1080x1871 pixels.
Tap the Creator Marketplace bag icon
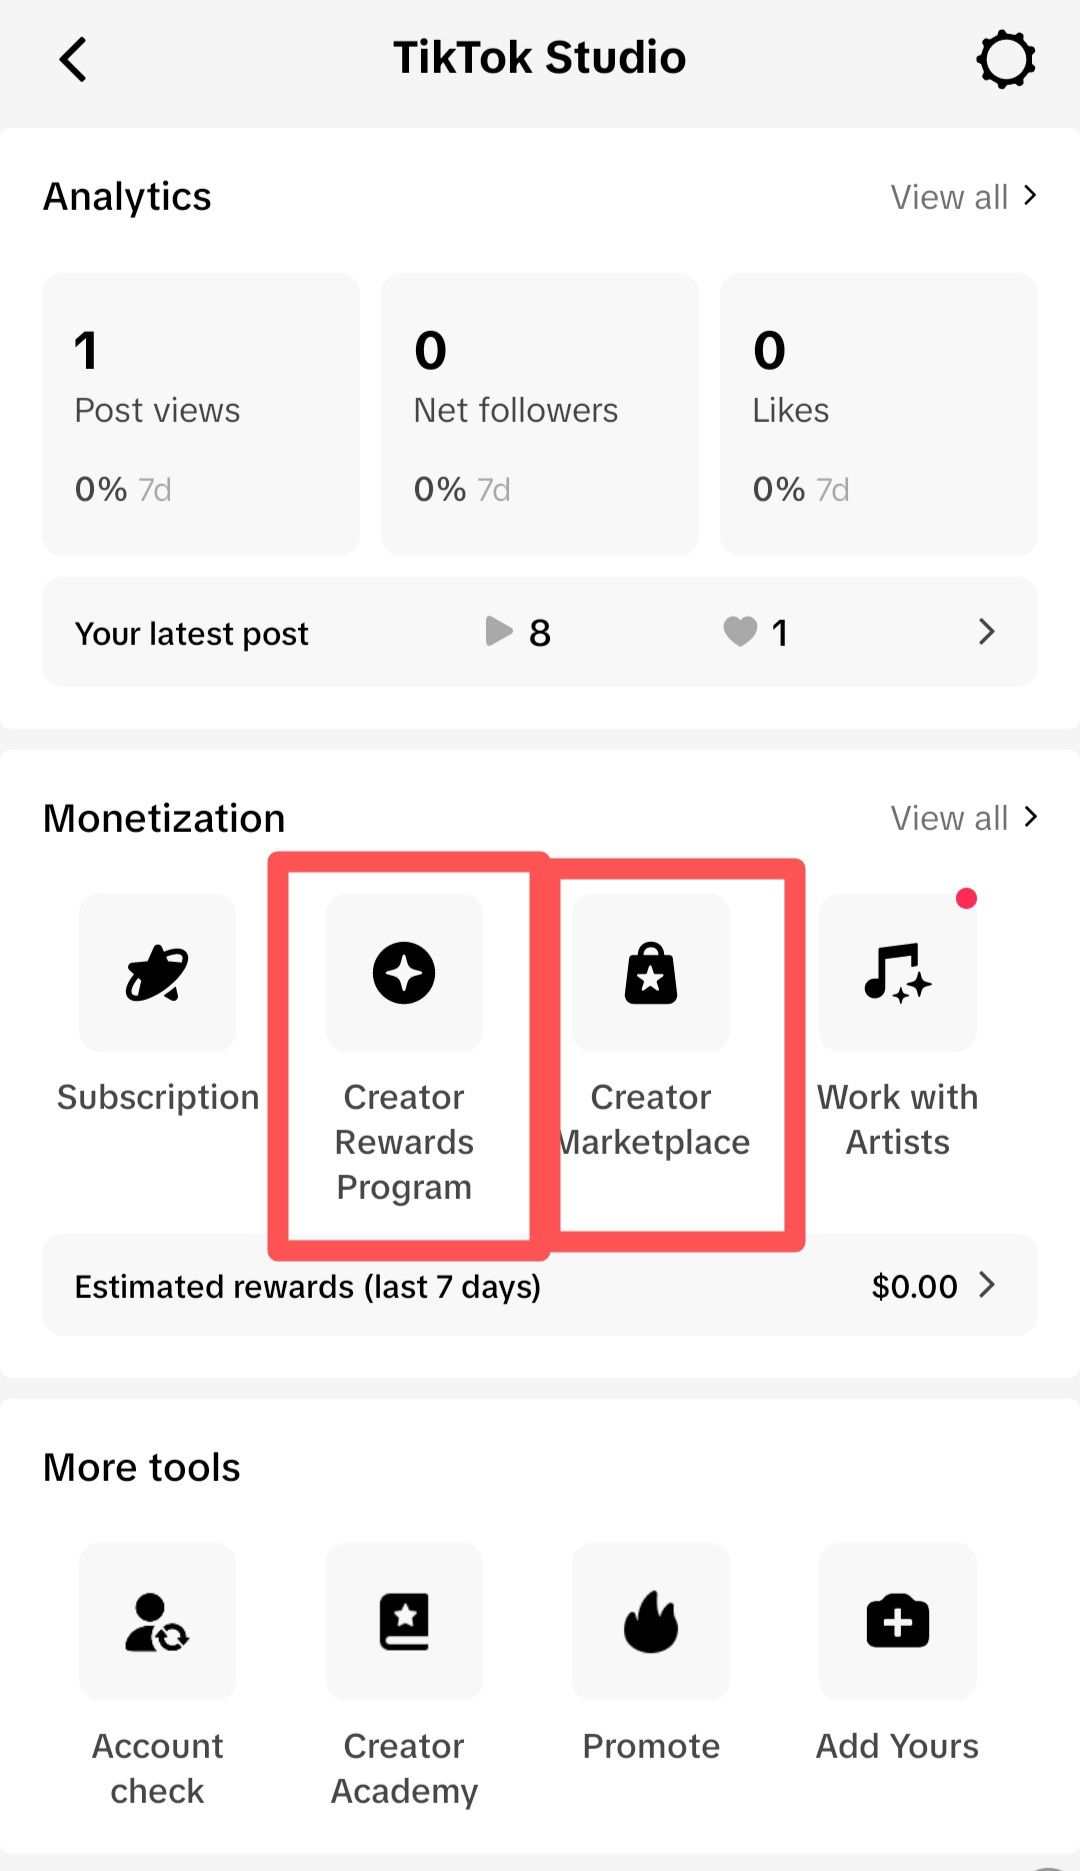click(x=651, y=973)
